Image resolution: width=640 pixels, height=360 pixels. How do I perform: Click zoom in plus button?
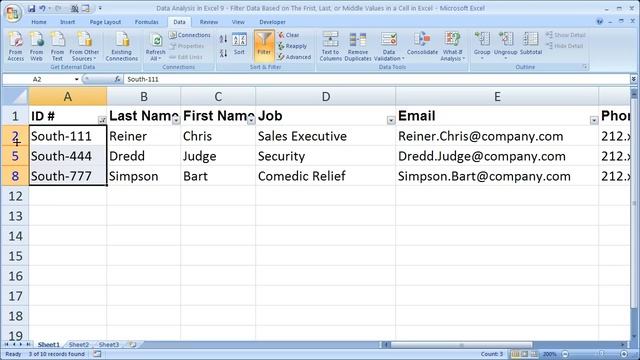pos(624,354)
